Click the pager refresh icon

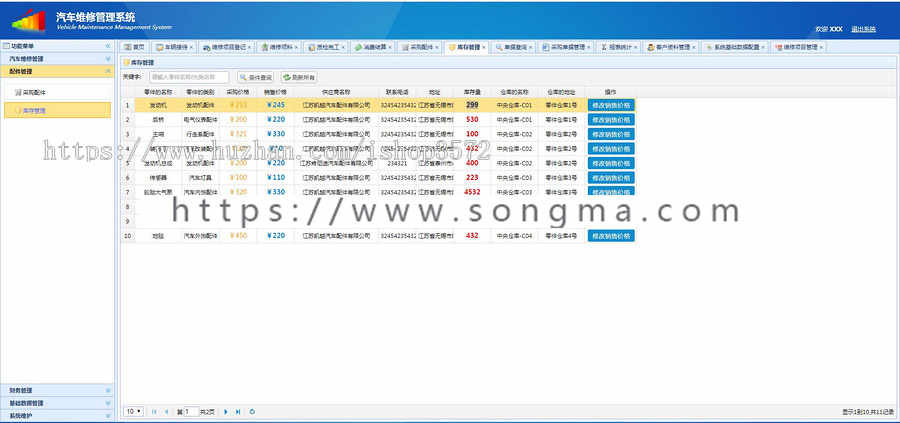tap(253, 412)
